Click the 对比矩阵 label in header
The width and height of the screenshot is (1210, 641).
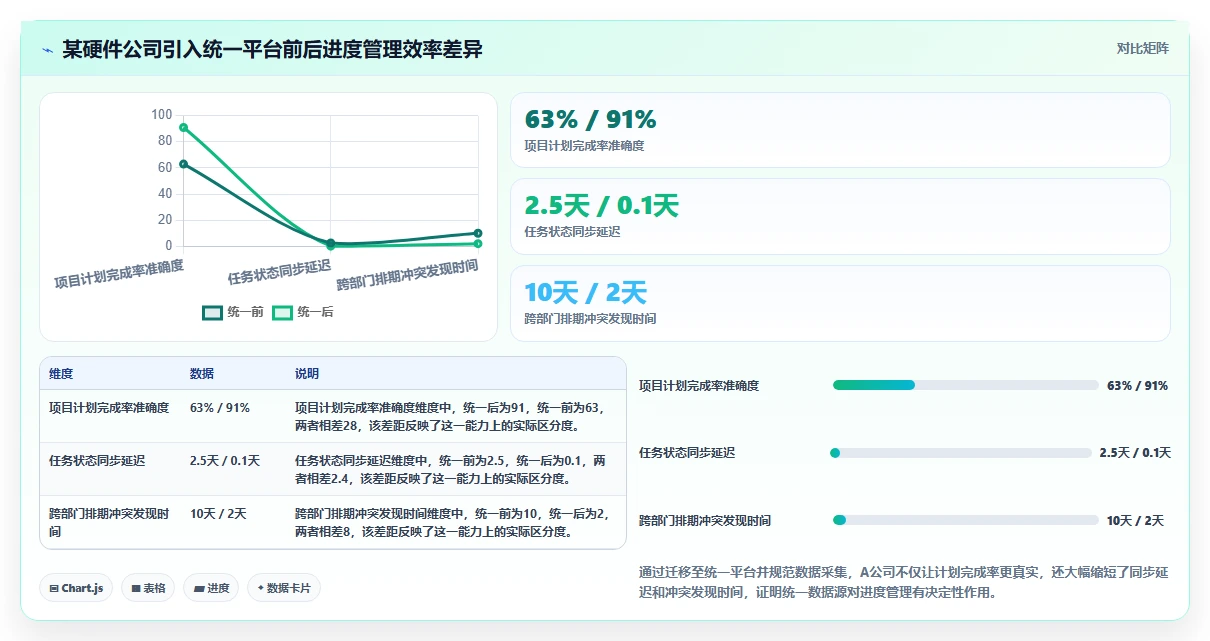pyautogui.click(x=1142, y=48)
